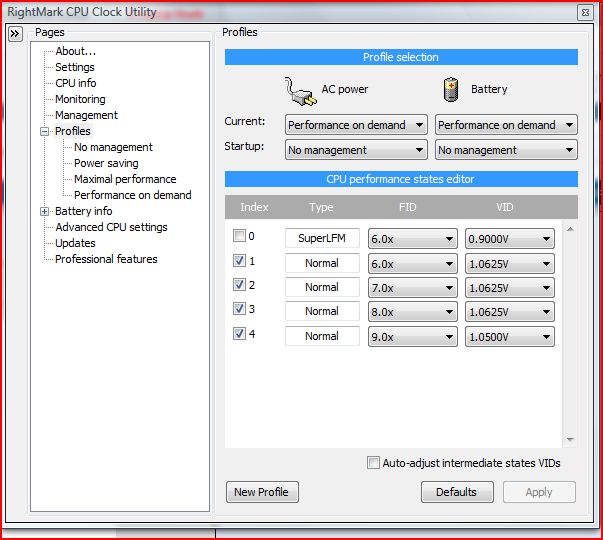Open the 1.0500V VID dropdown
The width and height of the screenshot is (603, 540).
coord(510,337)
